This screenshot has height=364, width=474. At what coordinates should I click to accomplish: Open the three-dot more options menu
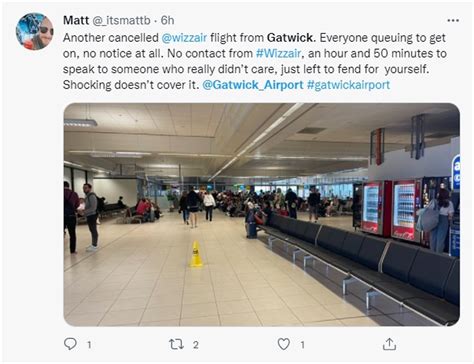coord(453,21)
